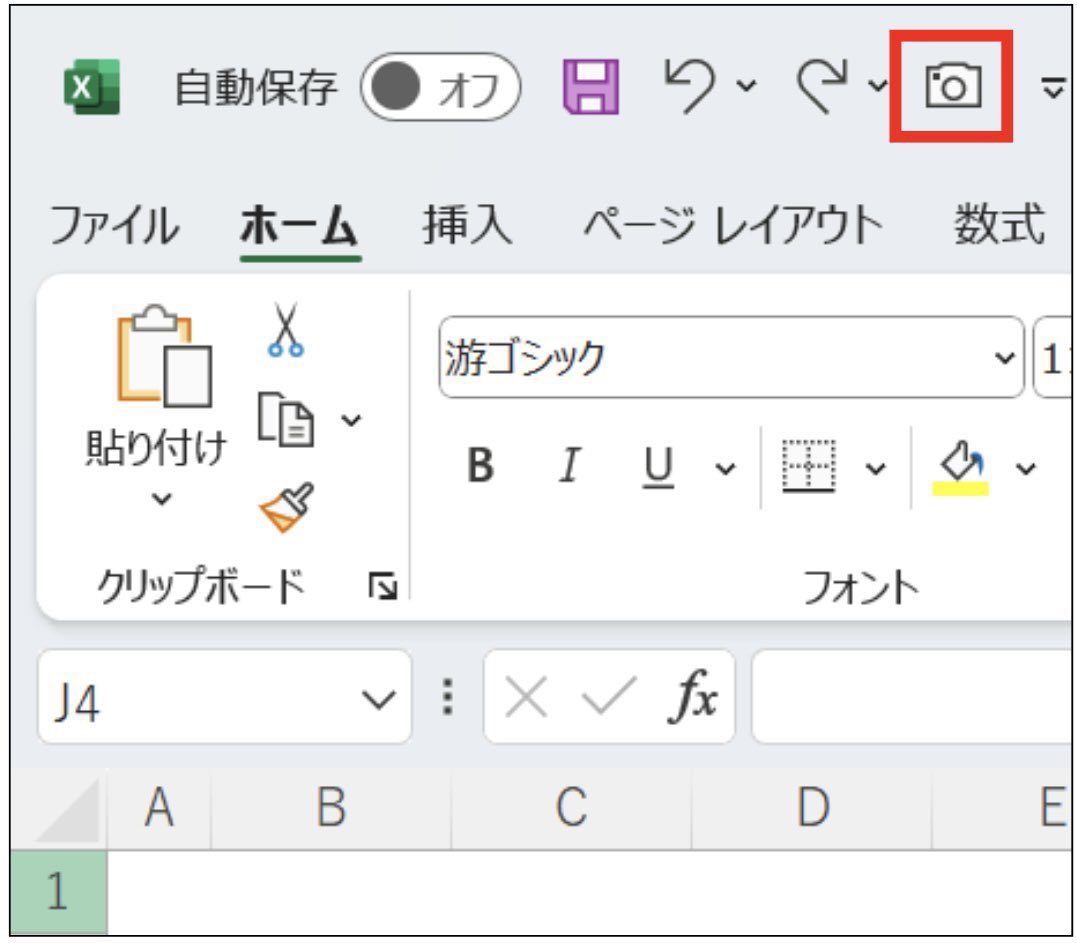Select column C header
1077x943 pixels.
click(571, 808)
